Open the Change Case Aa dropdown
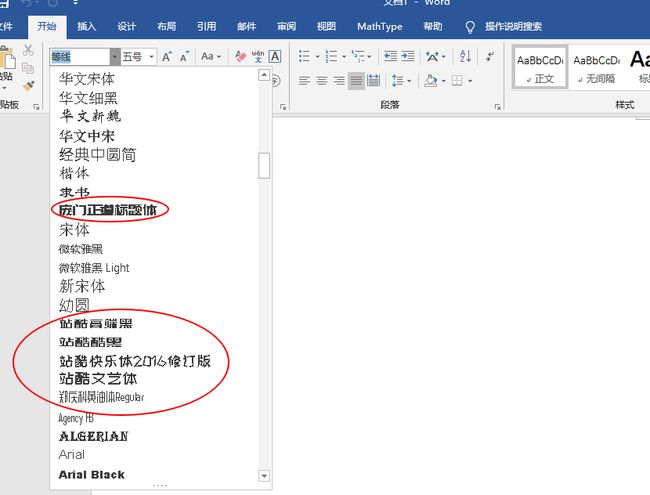 click(x=211, y=56)
